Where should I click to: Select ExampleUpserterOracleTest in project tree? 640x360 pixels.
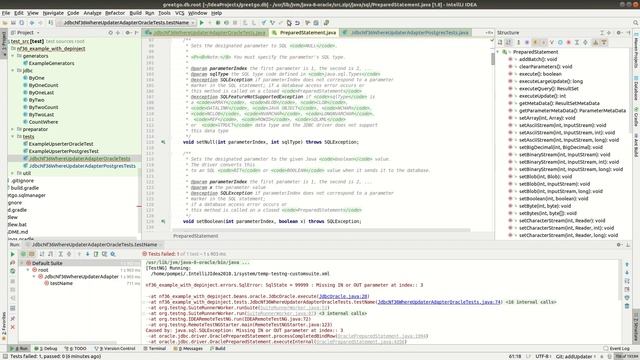coord(61,144)
